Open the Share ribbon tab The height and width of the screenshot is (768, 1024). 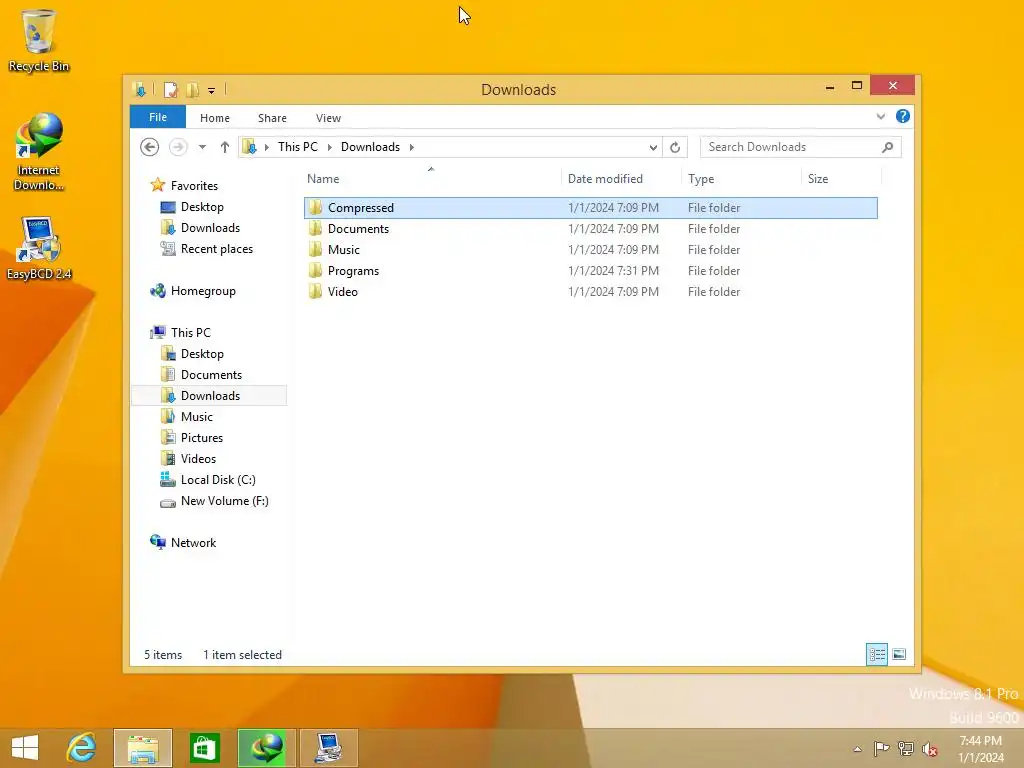tap(272, 118)
